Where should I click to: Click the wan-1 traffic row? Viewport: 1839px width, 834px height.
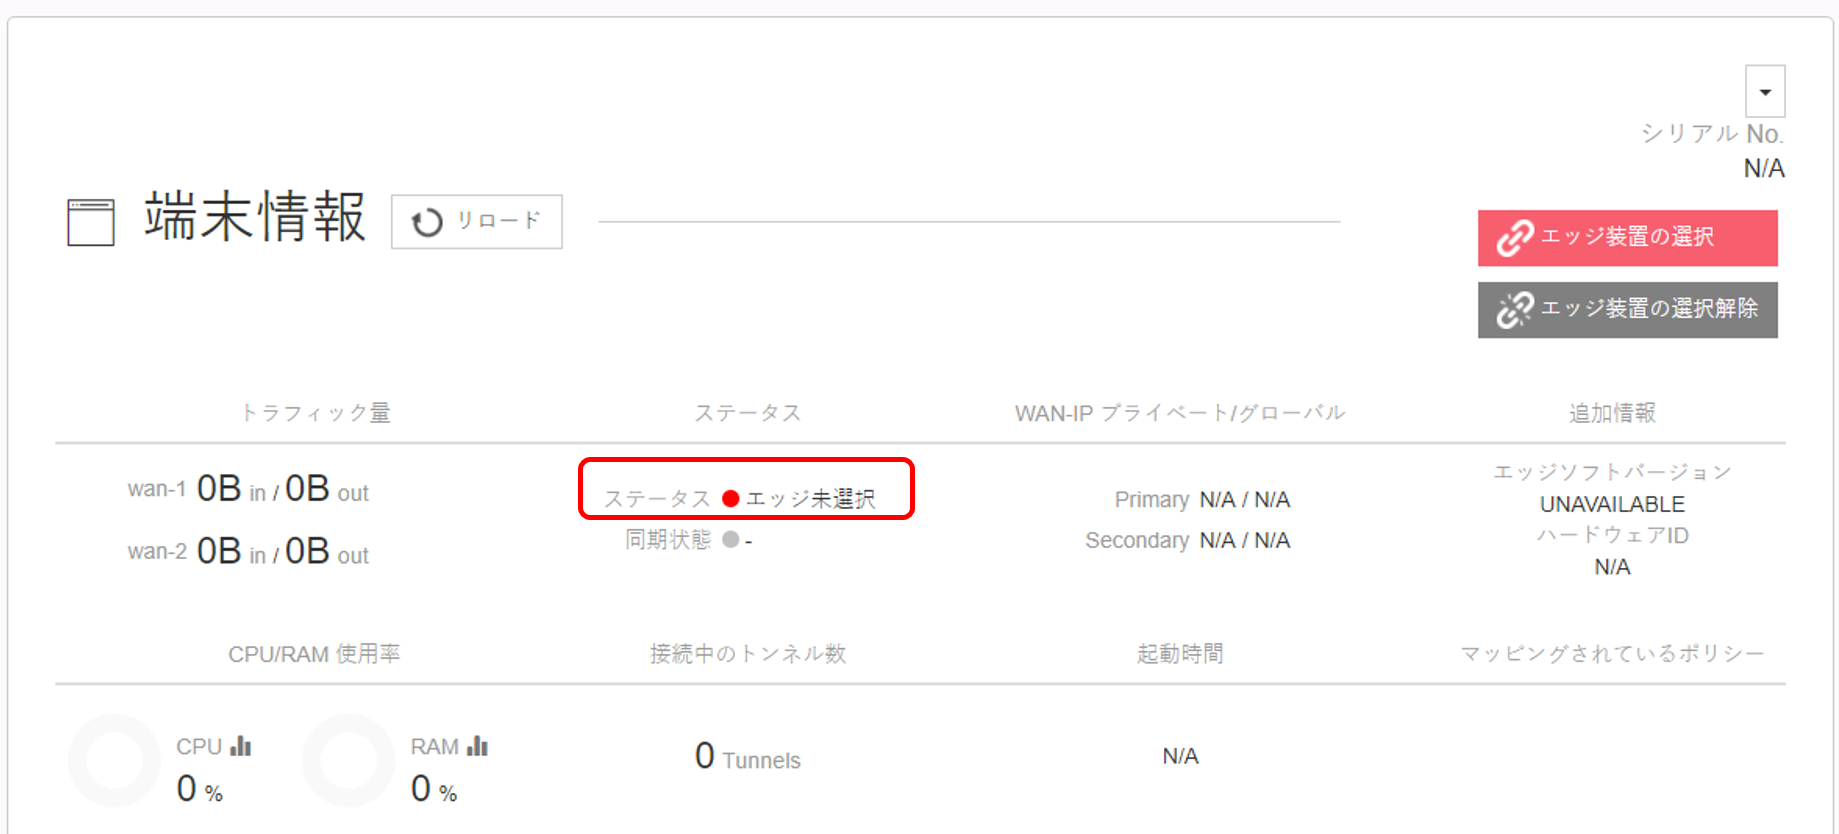pyautogui.click(x=248, y=489)
